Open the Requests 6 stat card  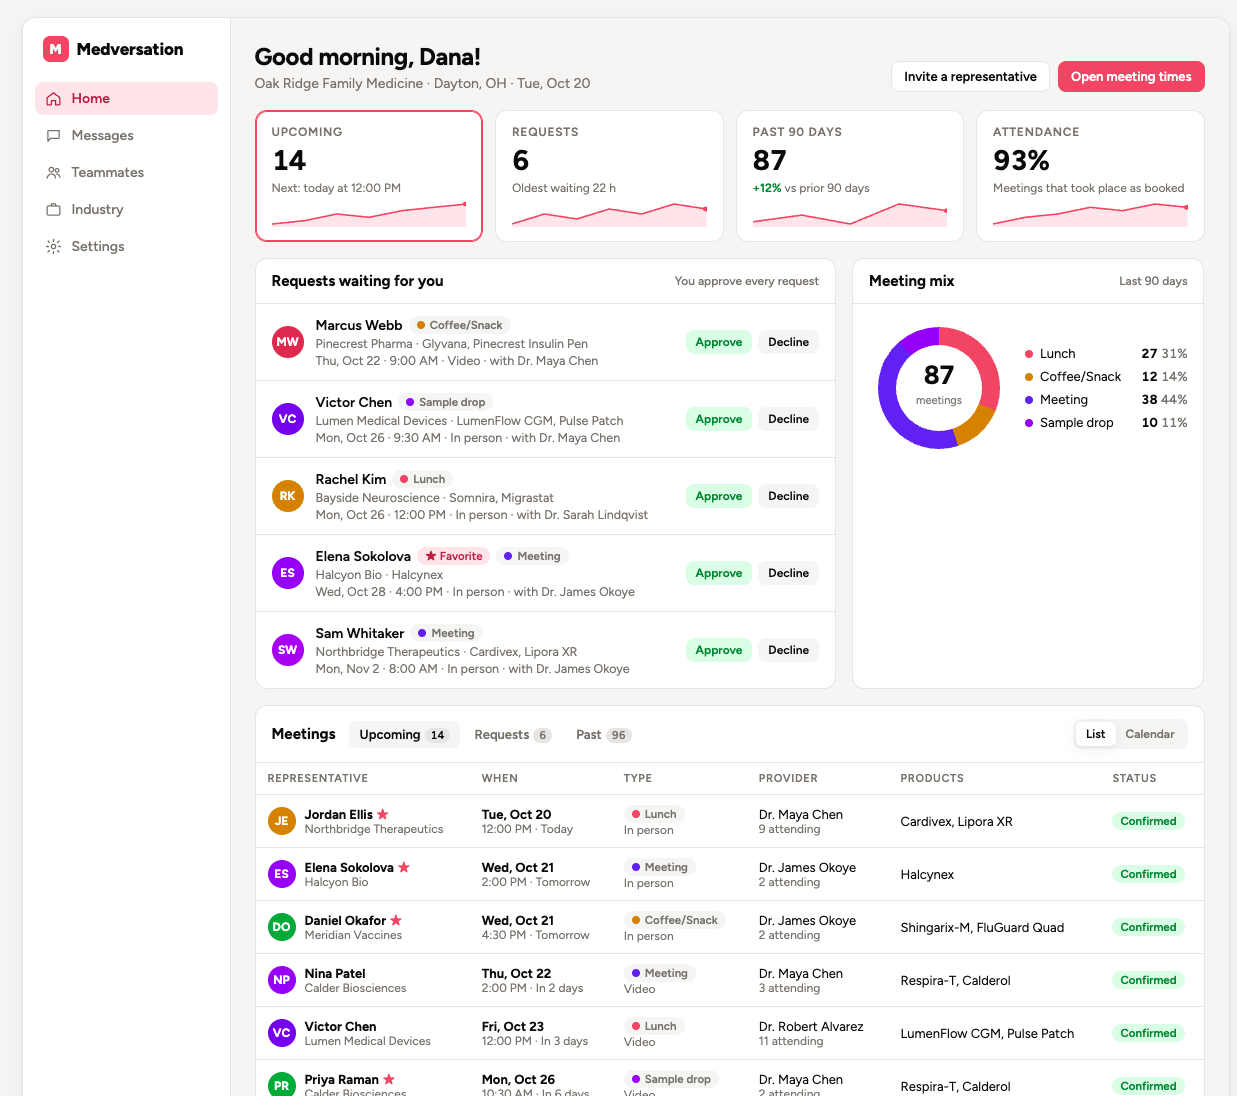click(609, 176)
